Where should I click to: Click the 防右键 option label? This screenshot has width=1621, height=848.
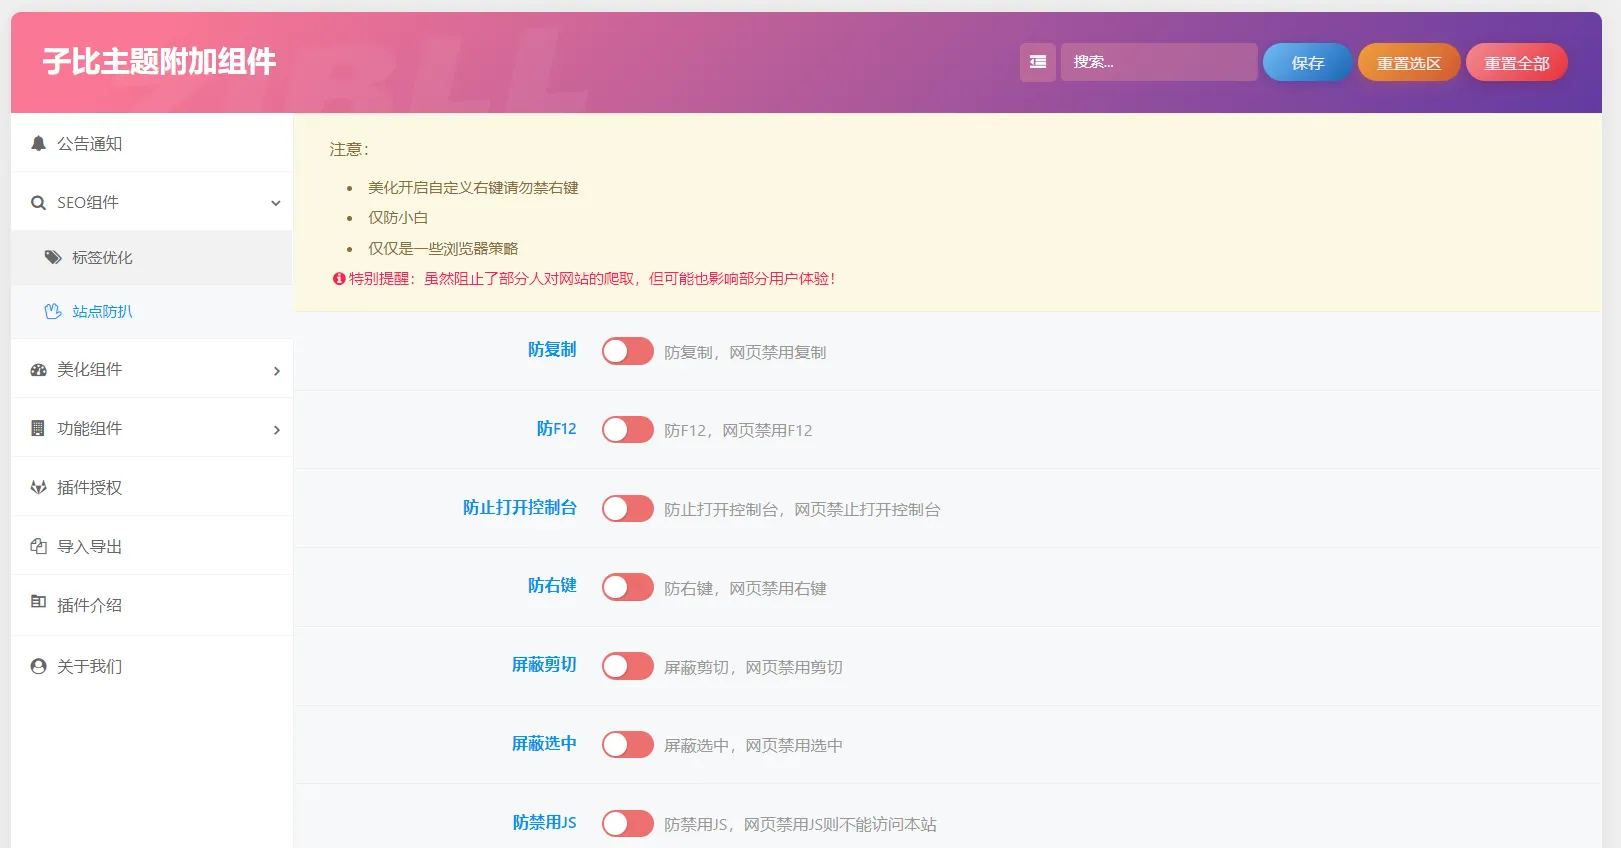tap(552, 585)
